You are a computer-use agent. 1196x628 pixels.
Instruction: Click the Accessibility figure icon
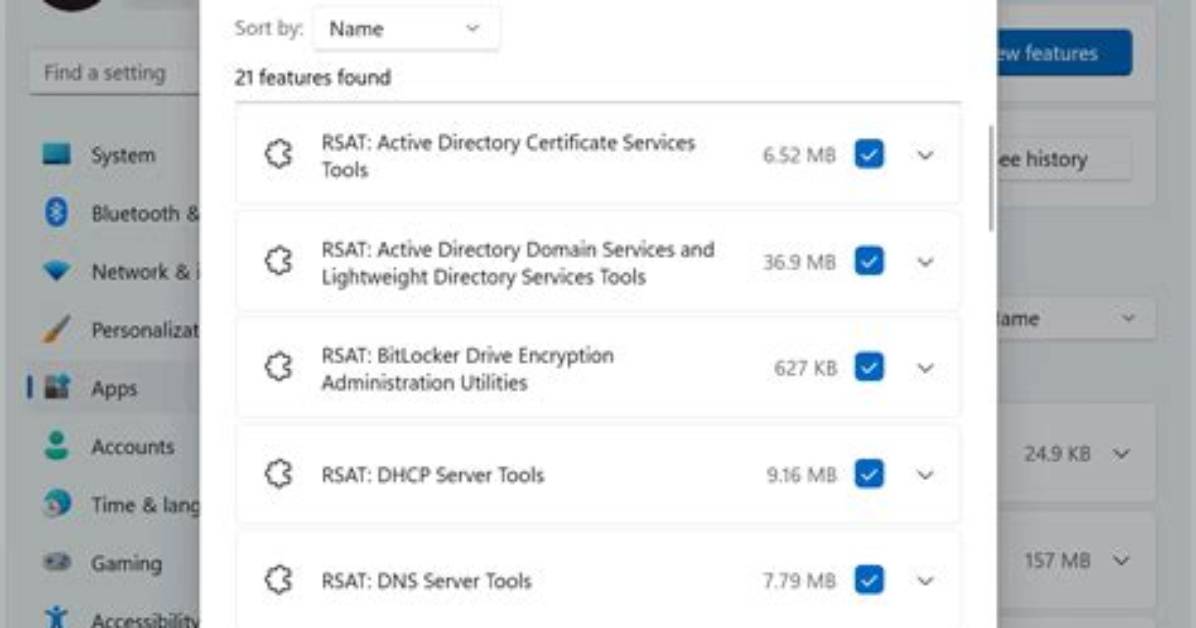click(56, 617)
